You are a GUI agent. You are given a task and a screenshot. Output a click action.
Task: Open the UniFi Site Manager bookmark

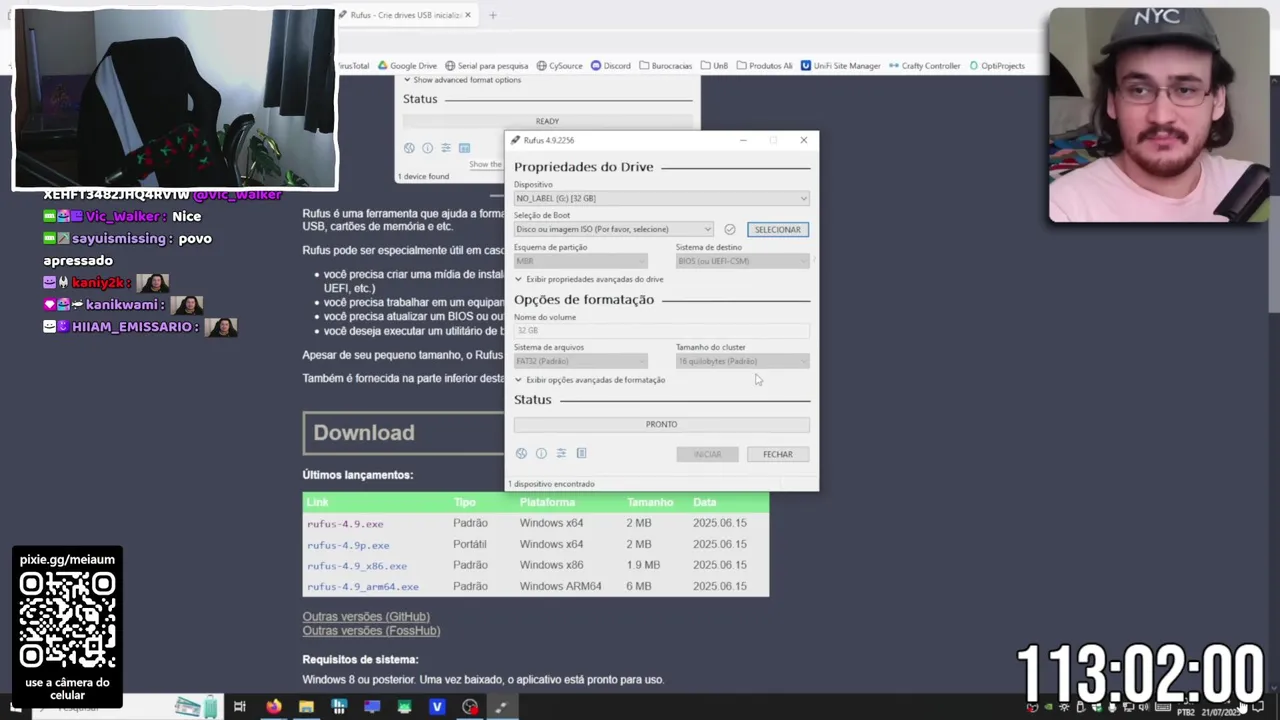click(840, 66)
